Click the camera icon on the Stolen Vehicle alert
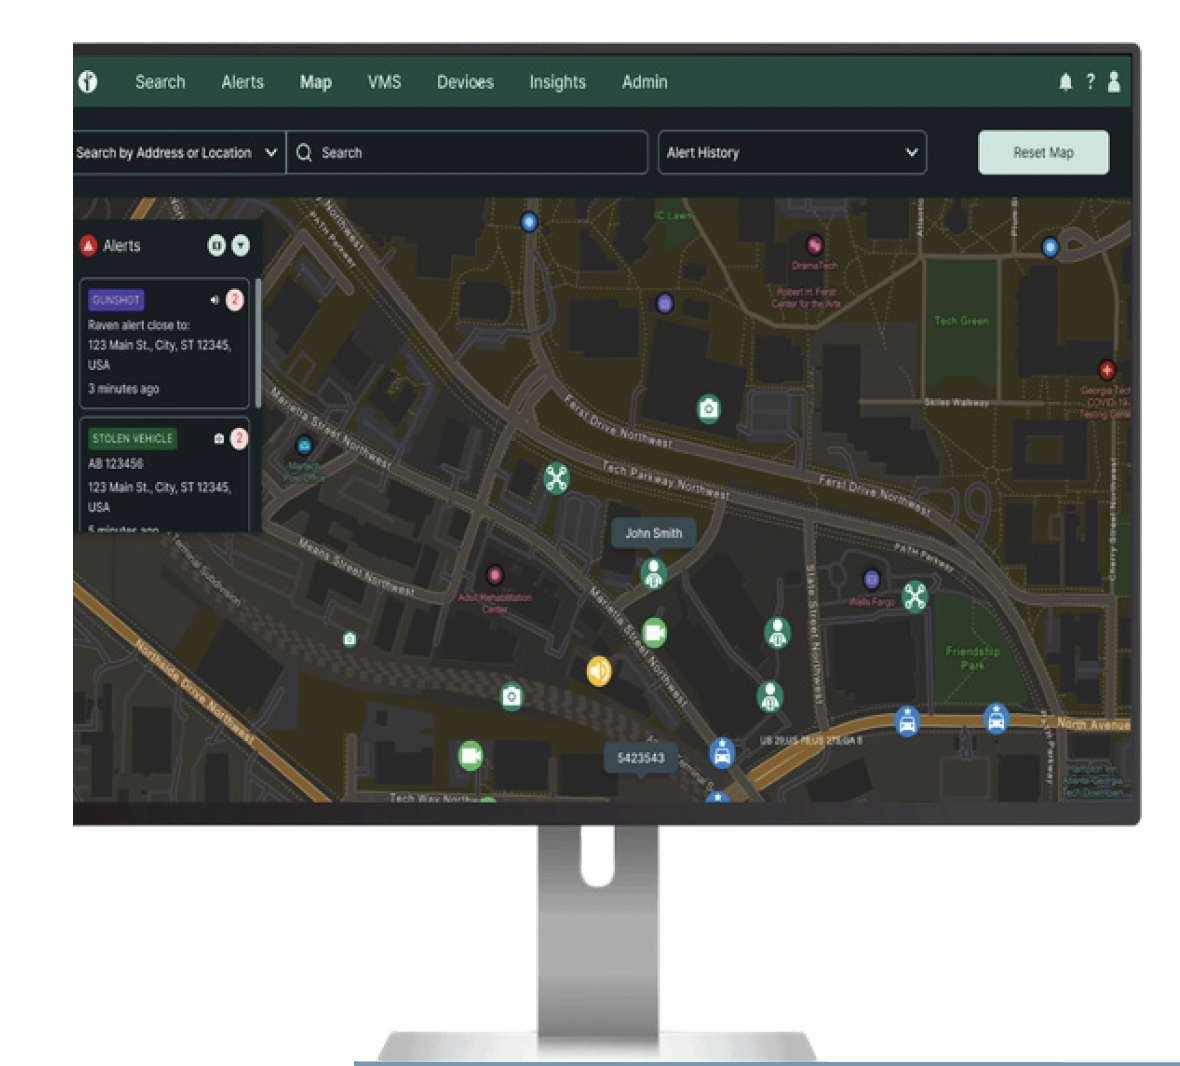The image size is (1180, 1066). point(218,439)
